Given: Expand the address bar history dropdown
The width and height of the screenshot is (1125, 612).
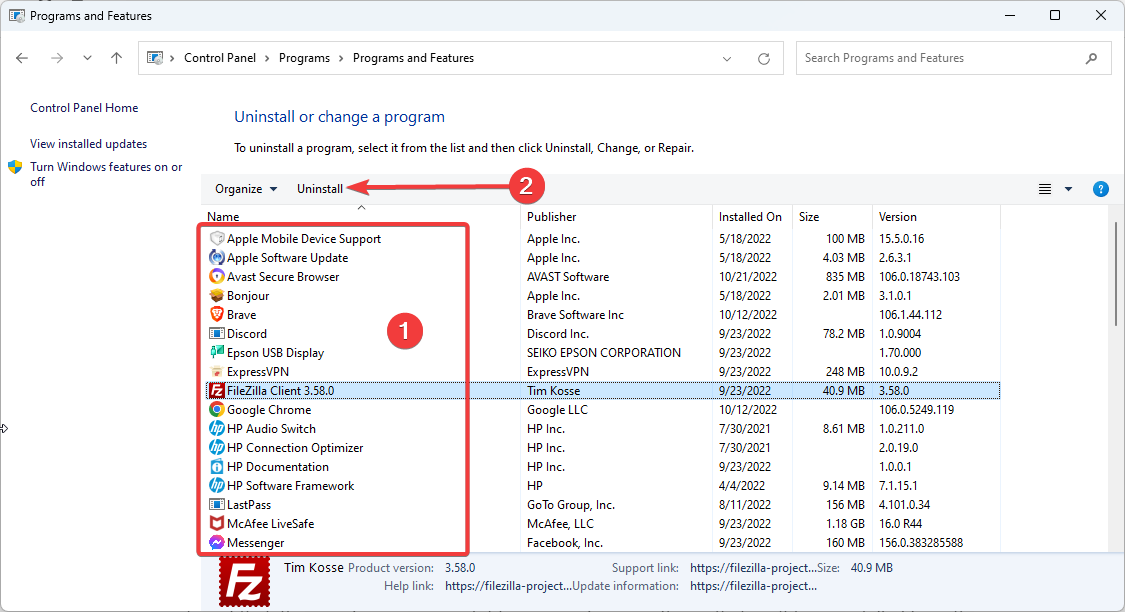Looking at the screenshot, I should click(x=727, y=59).
